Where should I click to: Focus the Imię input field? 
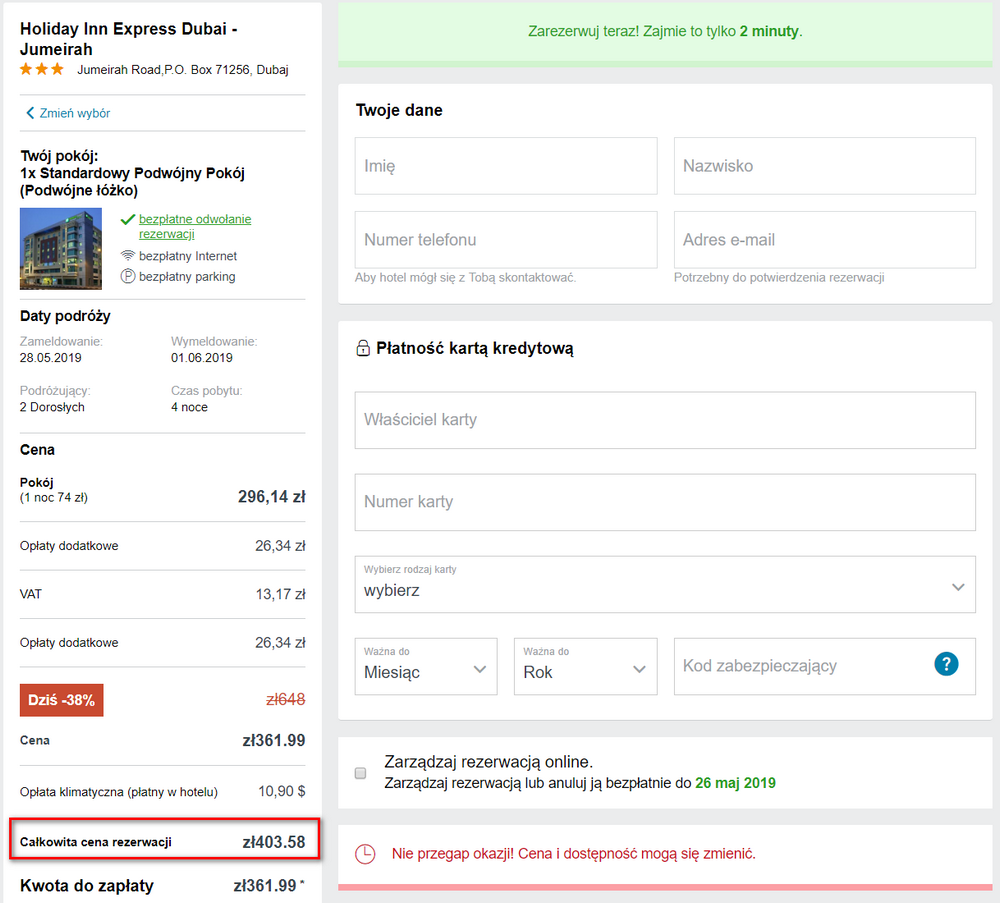tap(506, 166)
